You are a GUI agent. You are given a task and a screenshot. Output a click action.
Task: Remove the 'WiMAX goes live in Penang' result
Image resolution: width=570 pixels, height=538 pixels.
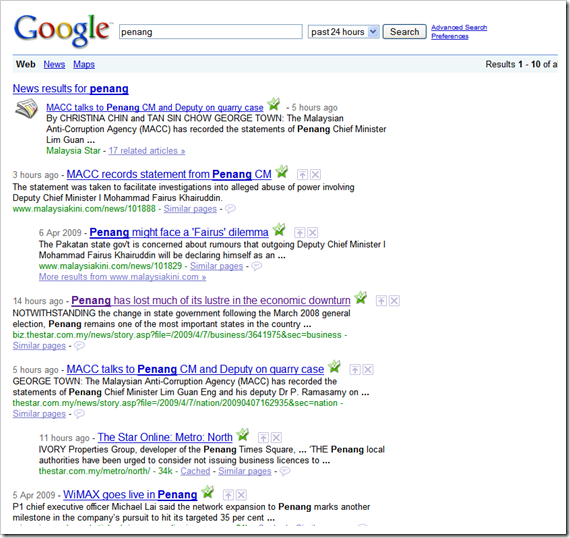tap(241, 495)
